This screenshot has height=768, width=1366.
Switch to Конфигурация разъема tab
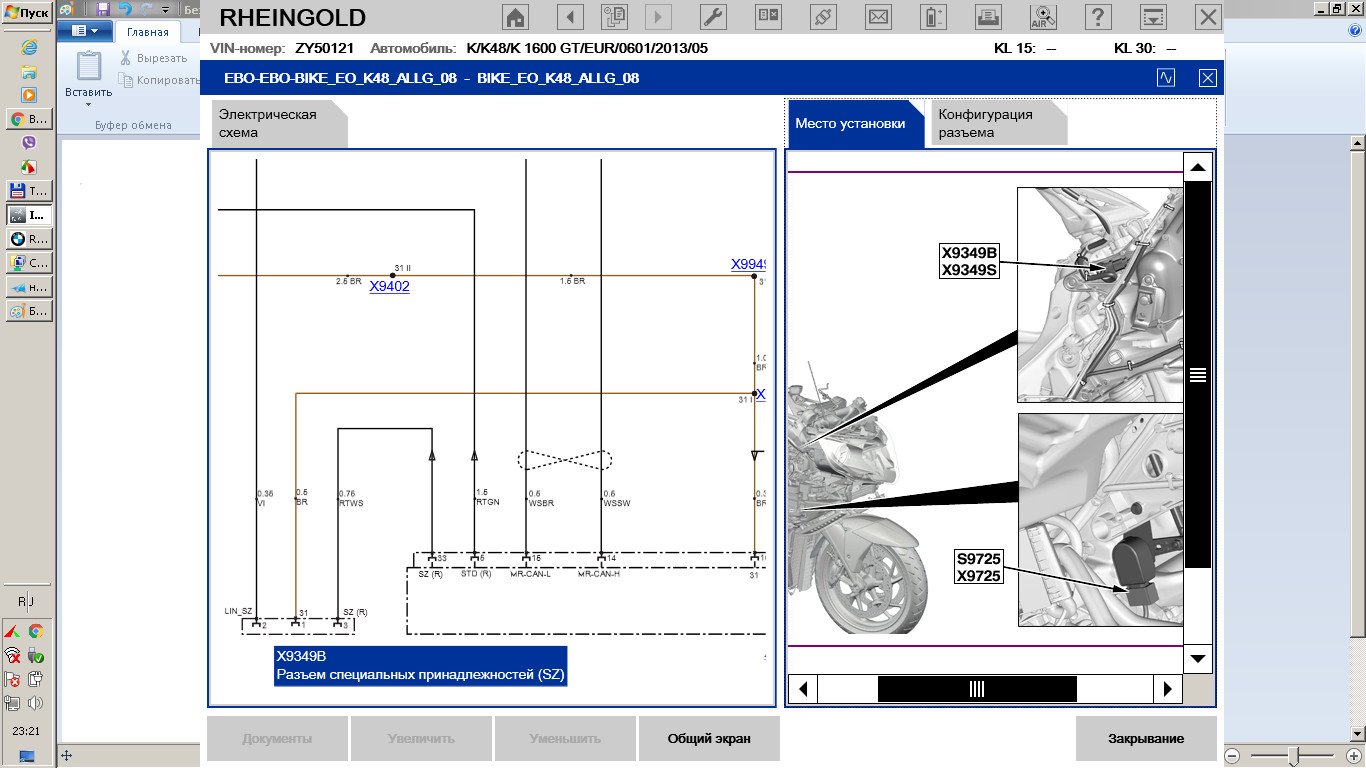tap(997, 123)
